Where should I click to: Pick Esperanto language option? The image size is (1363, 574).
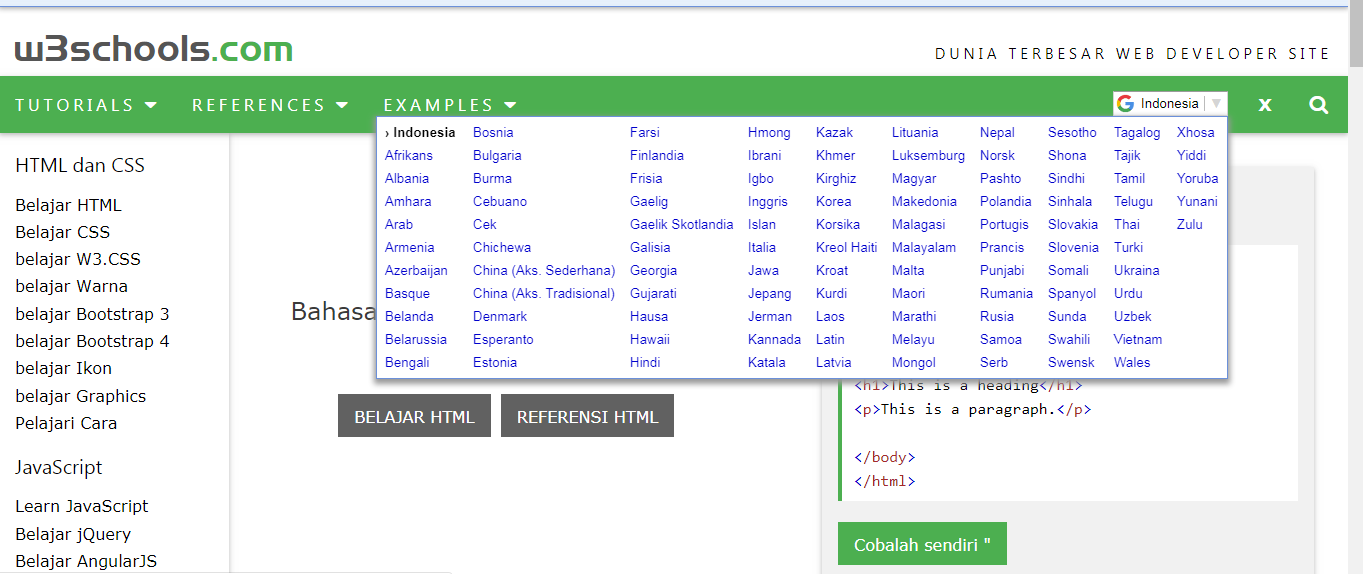(x=503, y=339)
